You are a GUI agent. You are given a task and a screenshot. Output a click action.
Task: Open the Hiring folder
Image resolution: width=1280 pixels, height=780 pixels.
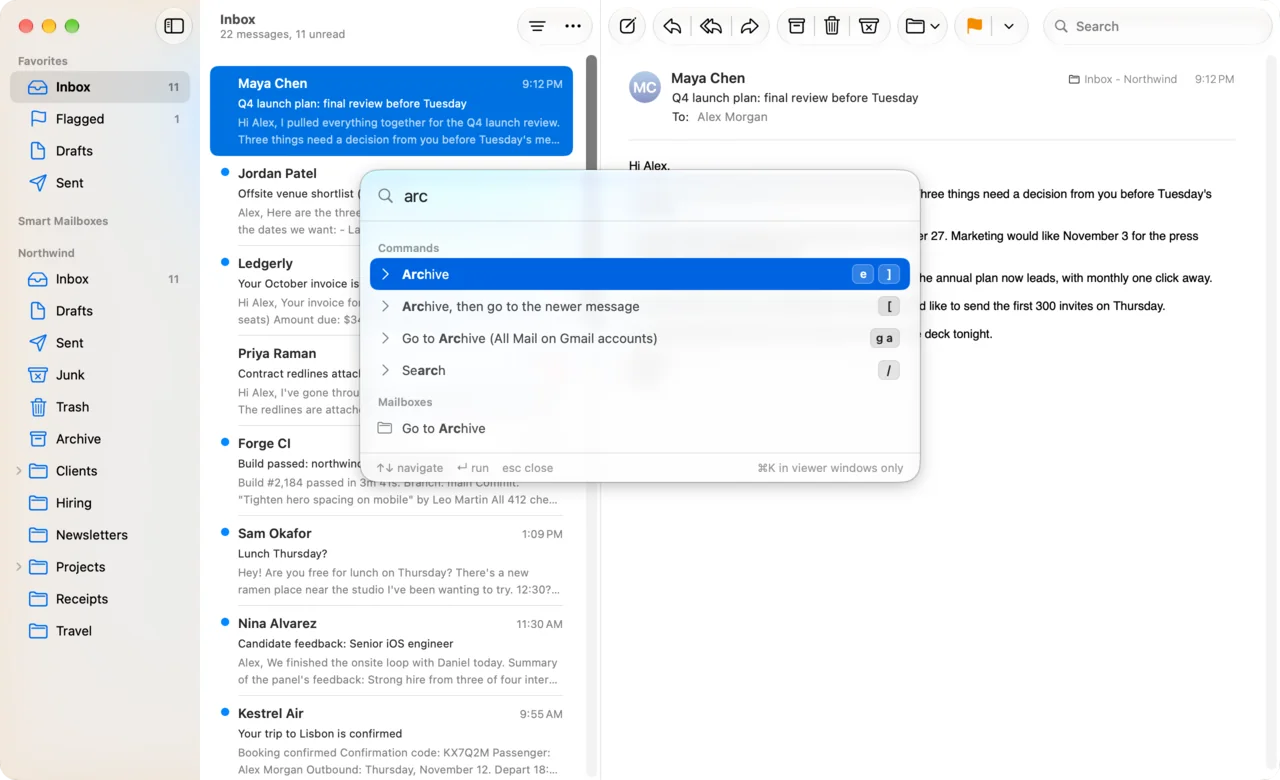100,503
